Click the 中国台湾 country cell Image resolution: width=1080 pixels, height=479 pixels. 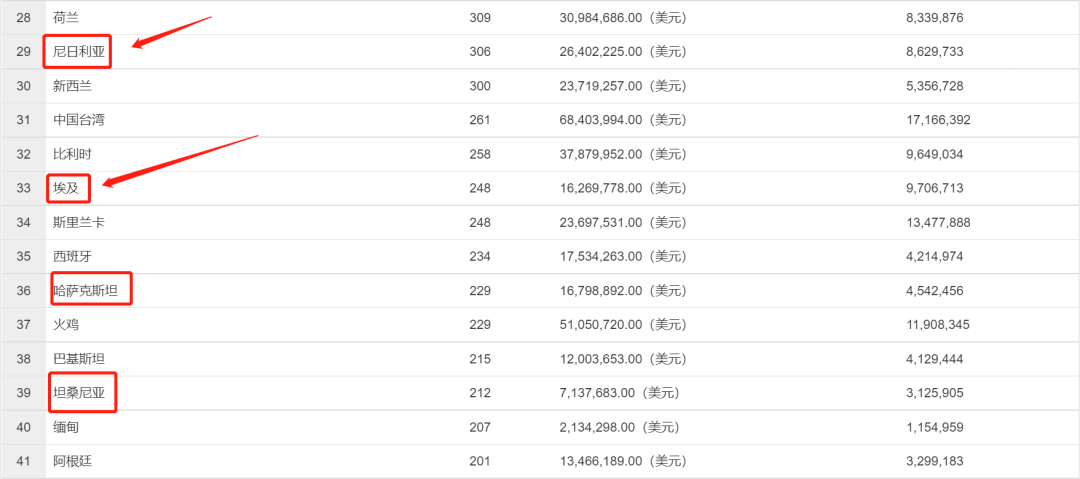[79, 120]
